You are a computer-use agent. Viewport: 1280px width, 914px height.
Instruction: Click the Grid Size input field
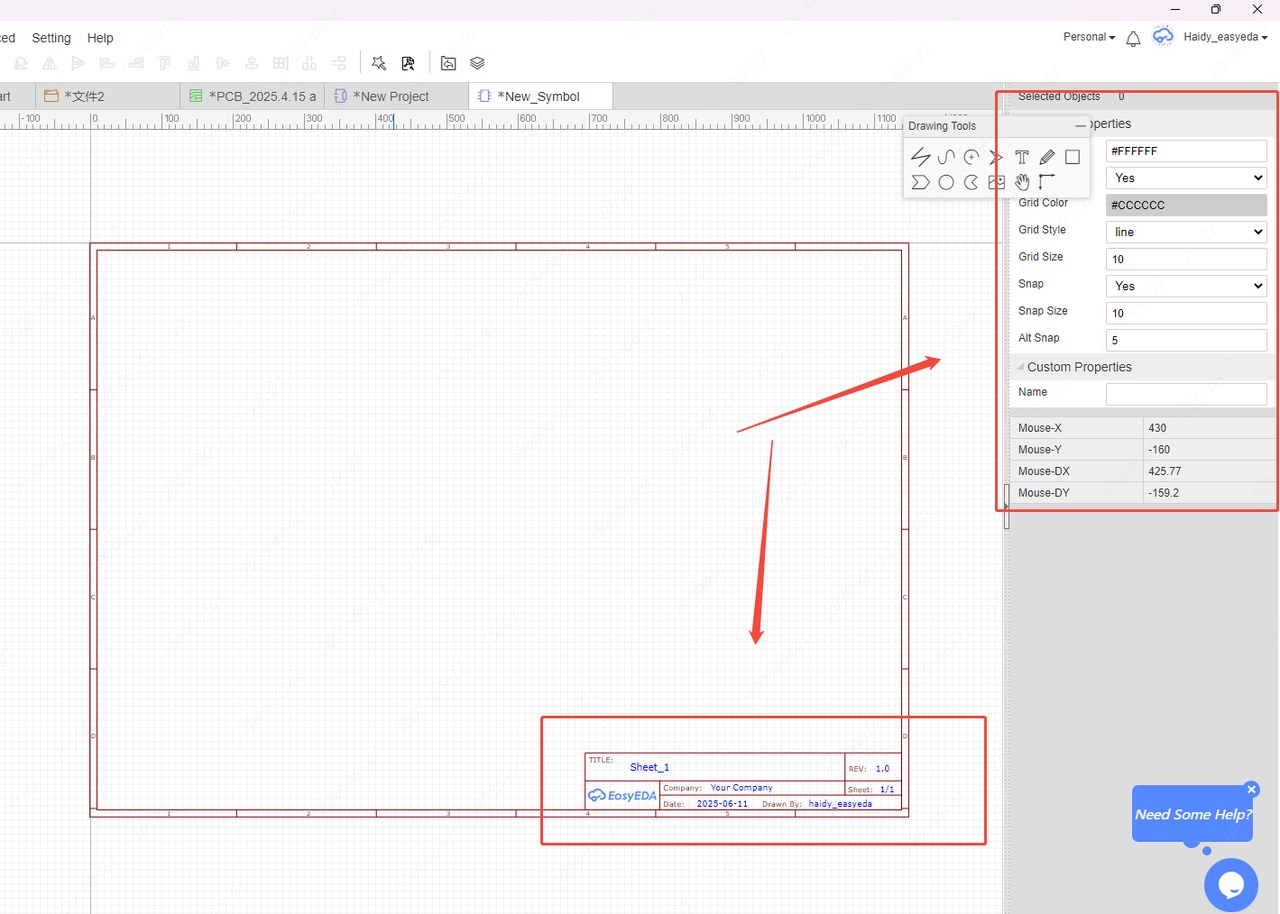1186,259
